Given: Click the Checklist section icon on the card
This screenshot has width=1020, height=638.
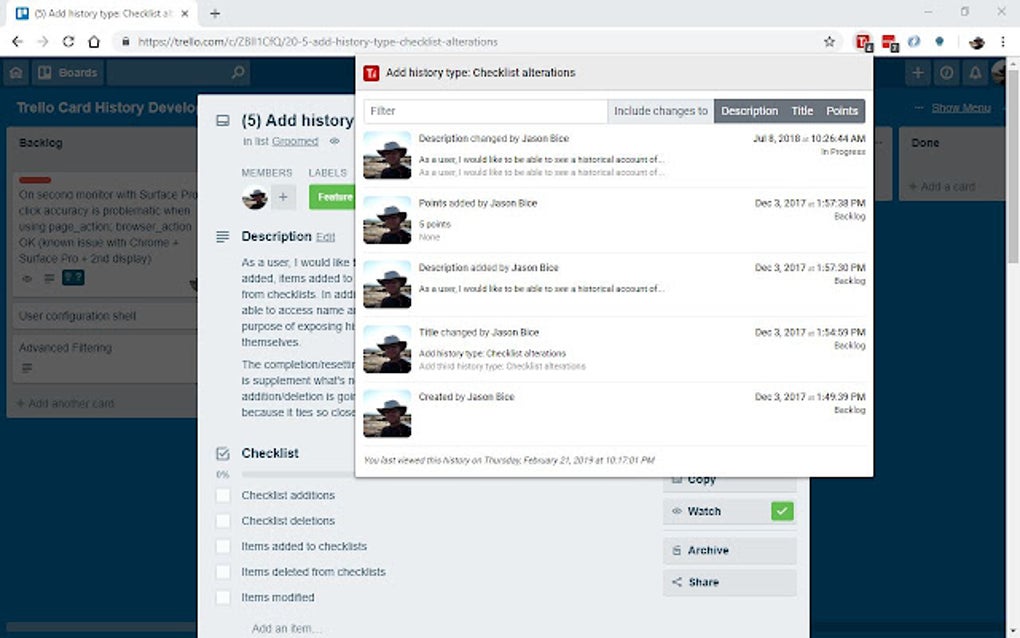Looking at the screenshot, I should [x=221, y=453].
